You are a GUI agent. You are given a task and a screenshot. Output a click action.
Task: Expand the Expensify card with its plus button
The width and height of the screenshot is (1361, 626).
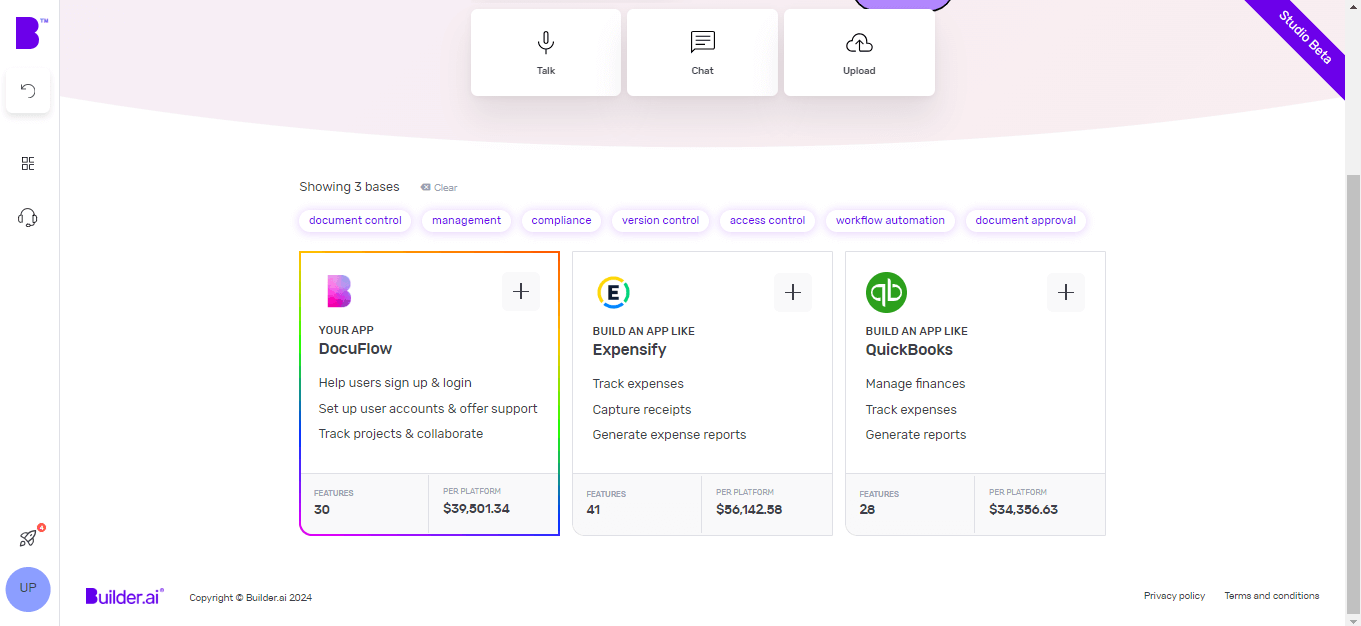(792, 292)
